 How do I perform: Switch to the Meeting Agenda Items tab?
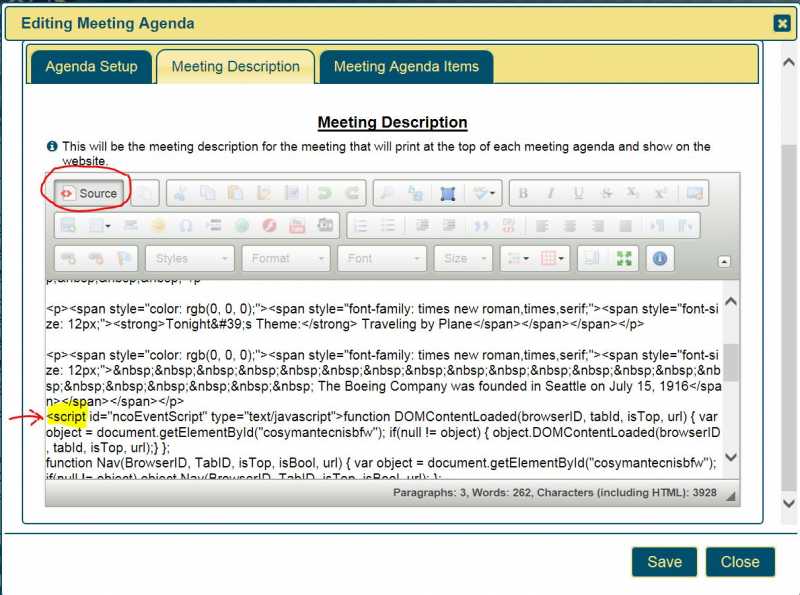pos(406,67)
